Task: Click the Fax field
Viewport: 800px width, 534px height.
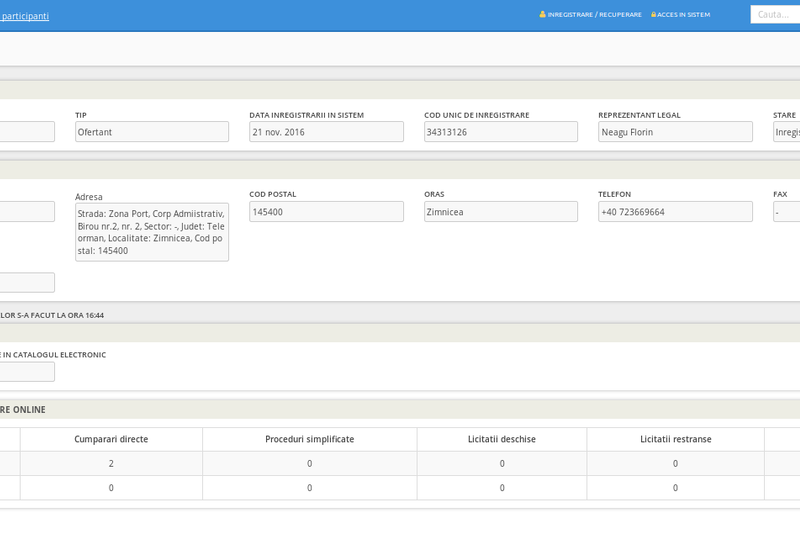Action: pyautogui.click(x=786, y=212)
